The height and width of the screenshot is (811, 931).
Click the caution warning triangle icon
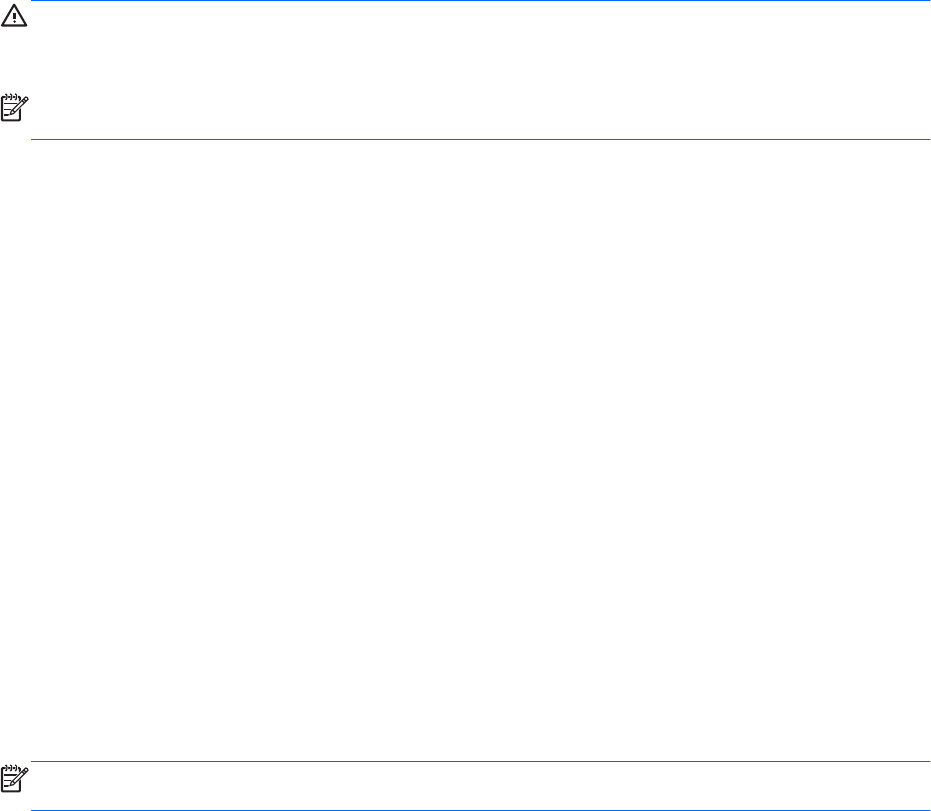click(15, 19)
